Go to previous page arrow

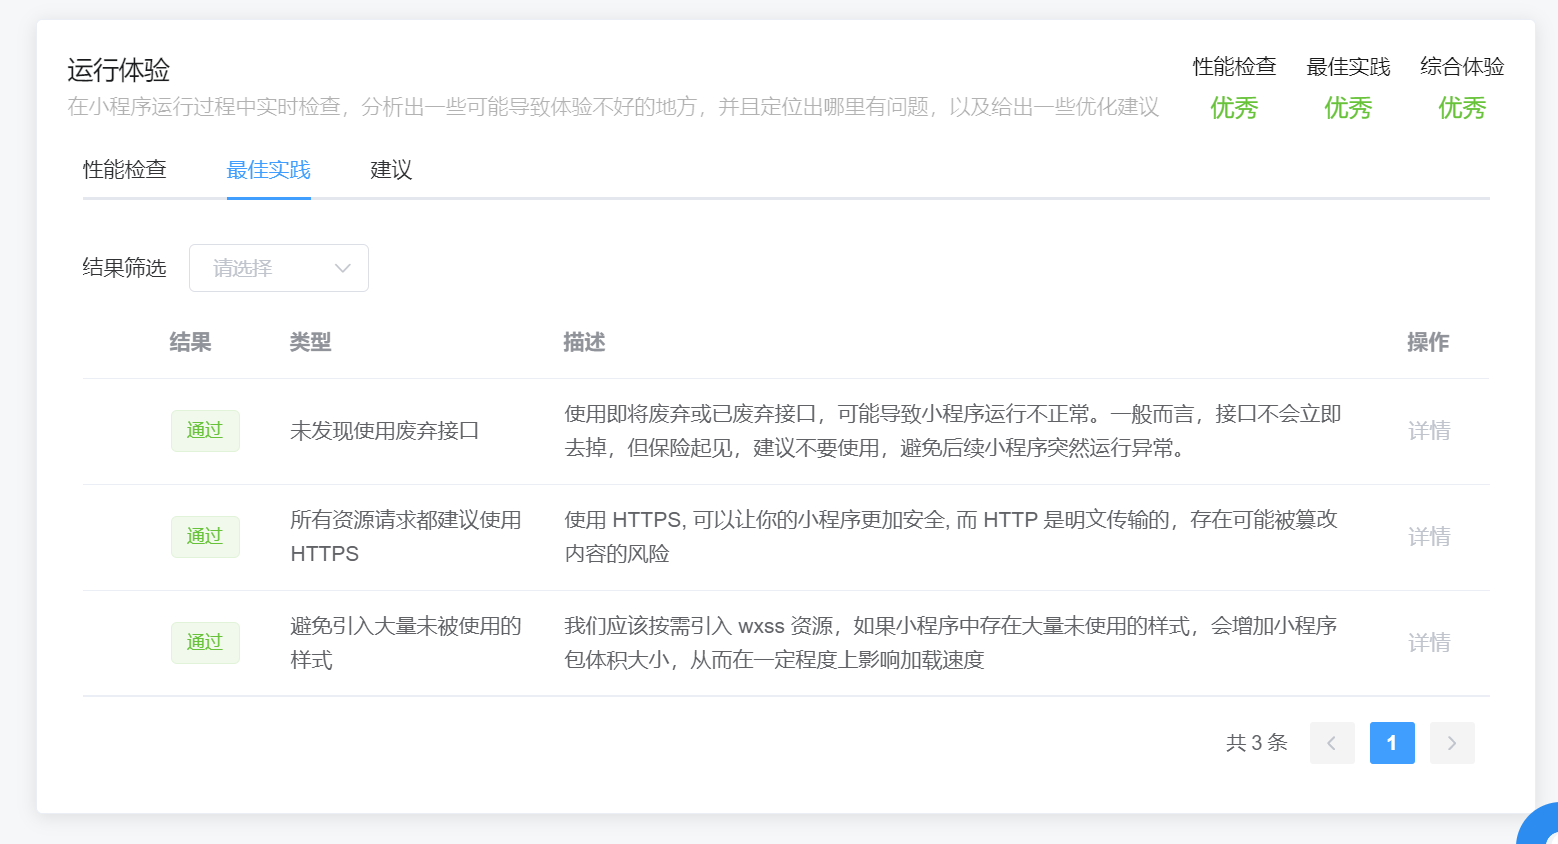(x=1332, y=743)
